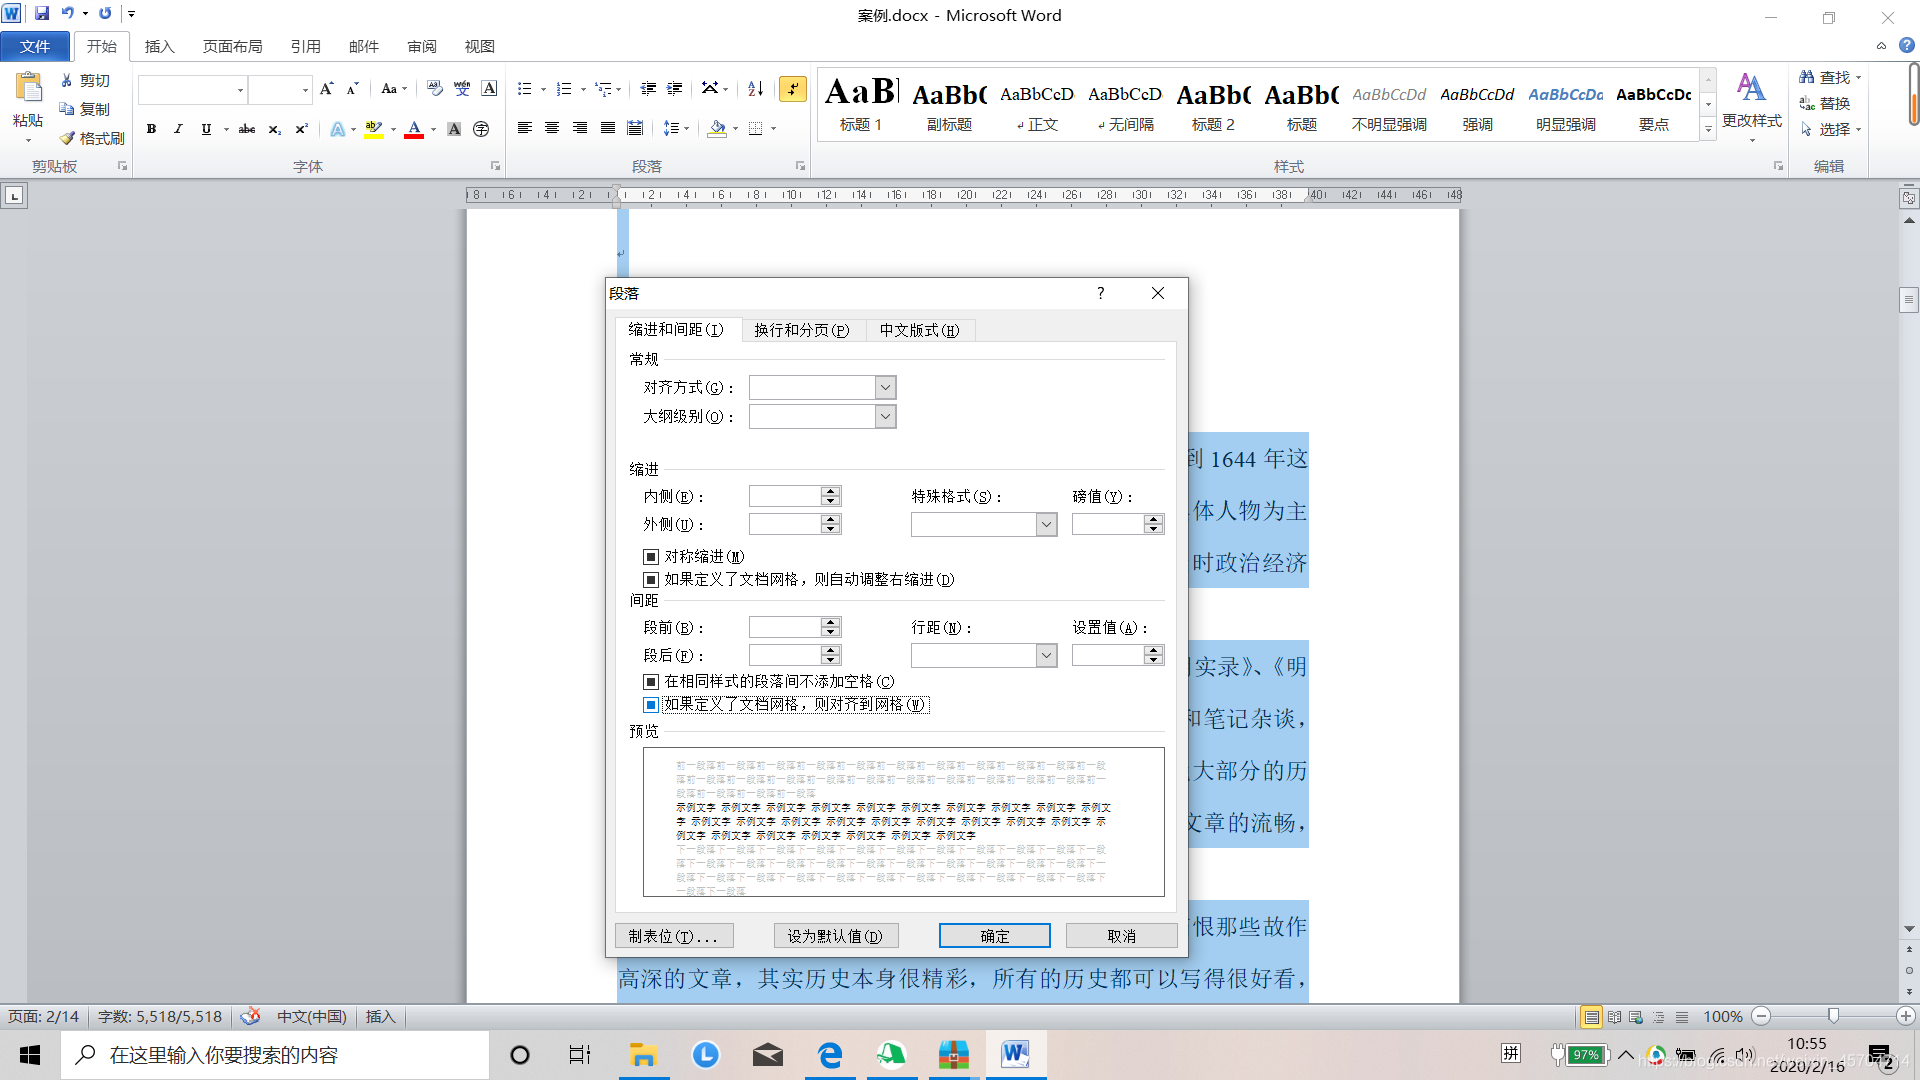Open the 行距 dropdown

(1046, 656)
